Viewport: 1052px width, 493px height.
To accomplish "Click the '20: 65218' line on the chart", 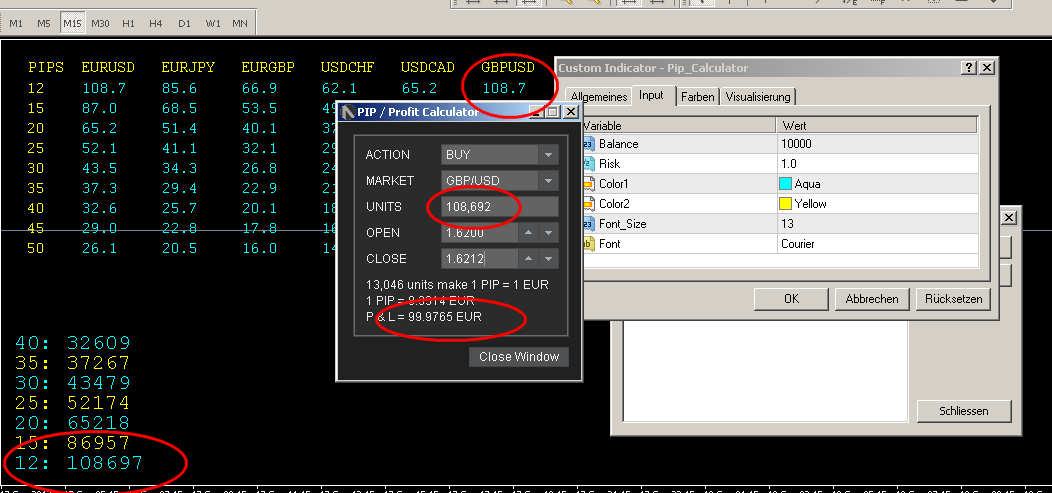I will click(x=72, y=423).
